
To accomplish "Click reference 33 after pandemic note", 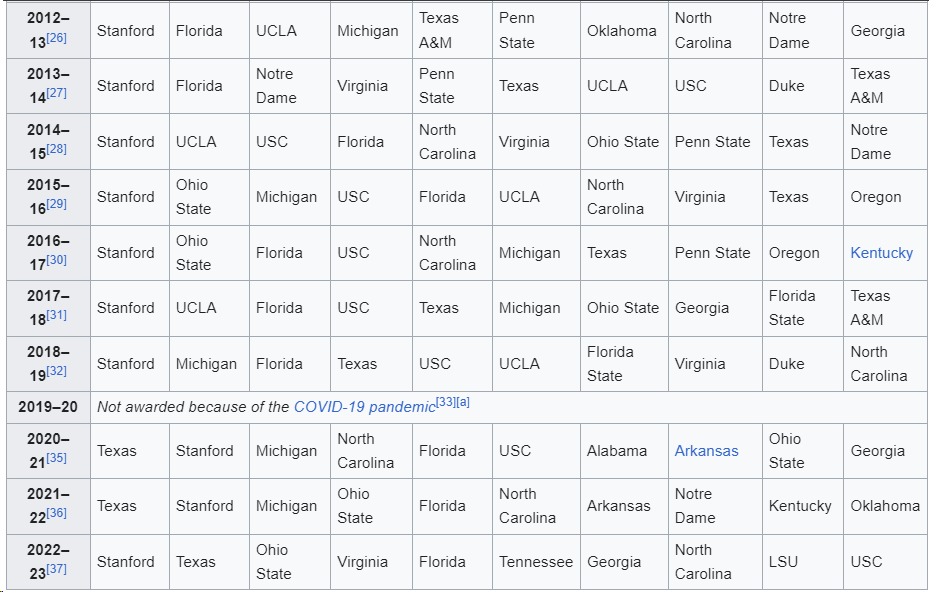I will point(445,402).
